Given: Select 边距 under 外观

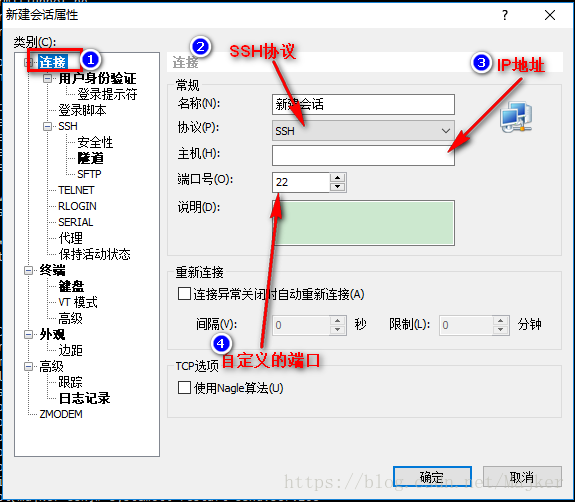Looking at the screenshot, I should [70, 350].
